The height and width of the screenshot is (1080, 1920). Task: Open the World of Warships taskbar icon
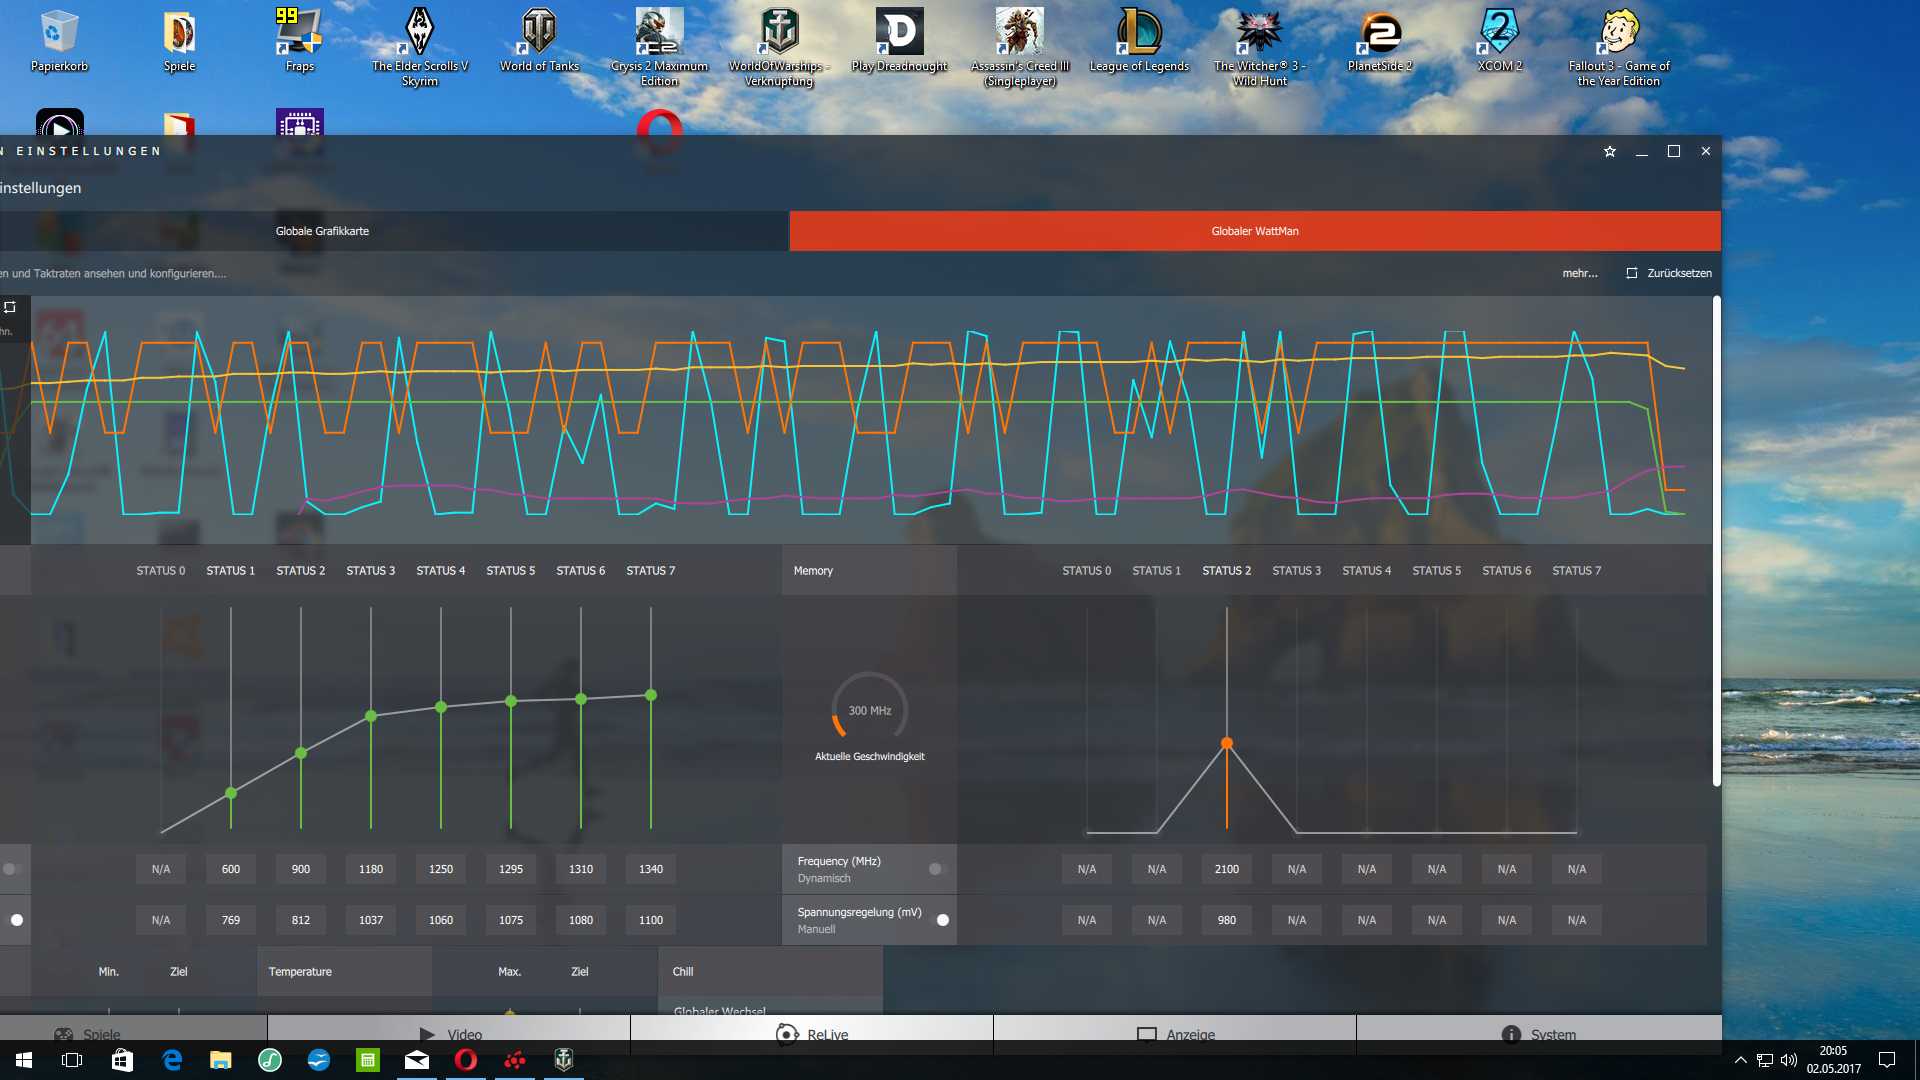(x=564, y=1060)
